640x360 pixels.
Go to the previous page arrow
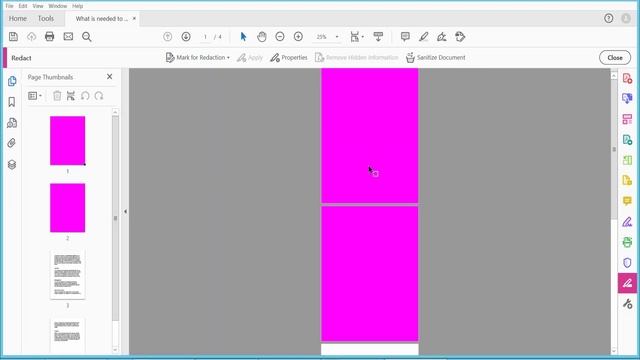(167, 37)
